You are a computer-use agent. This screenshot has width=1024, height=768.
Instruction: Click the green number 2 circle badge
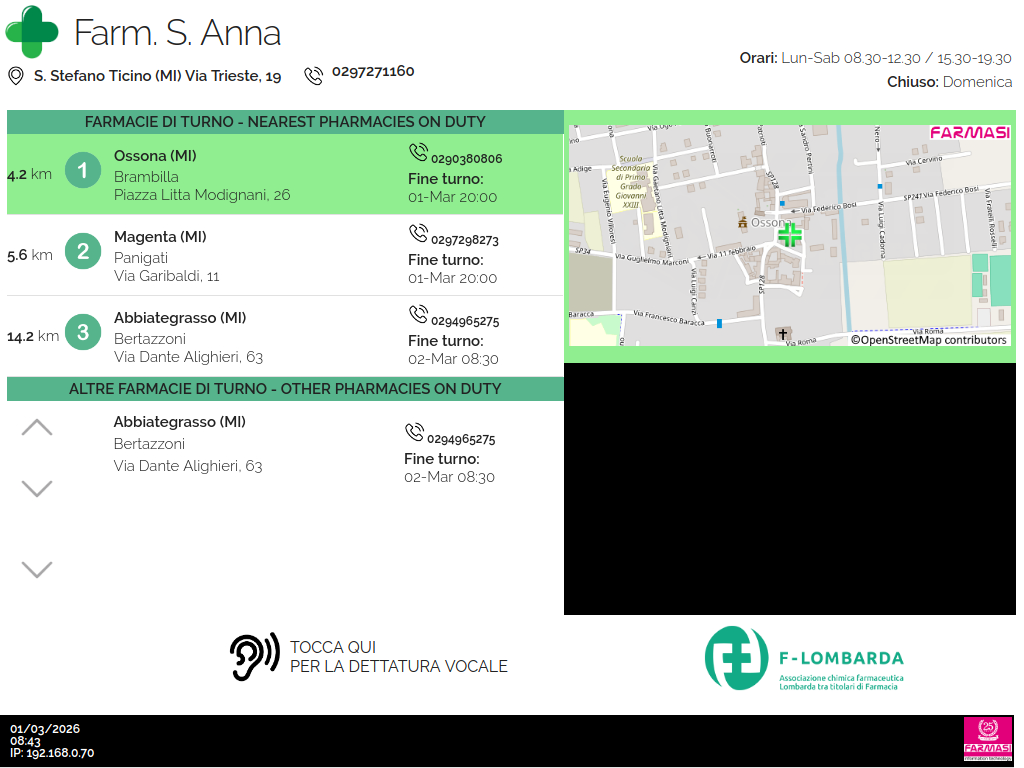(83, 251)
